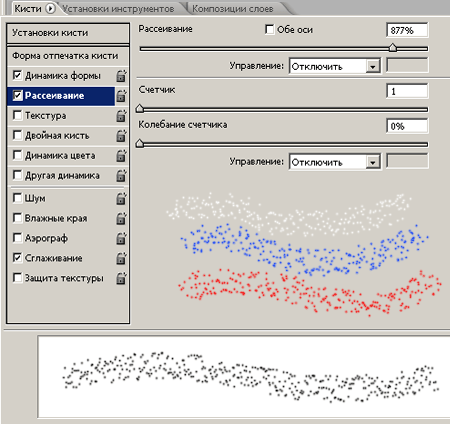The image size is (450, 425).
Task: Toggle lock icon next to Рассеивание
Action: [x=121, y=96]
